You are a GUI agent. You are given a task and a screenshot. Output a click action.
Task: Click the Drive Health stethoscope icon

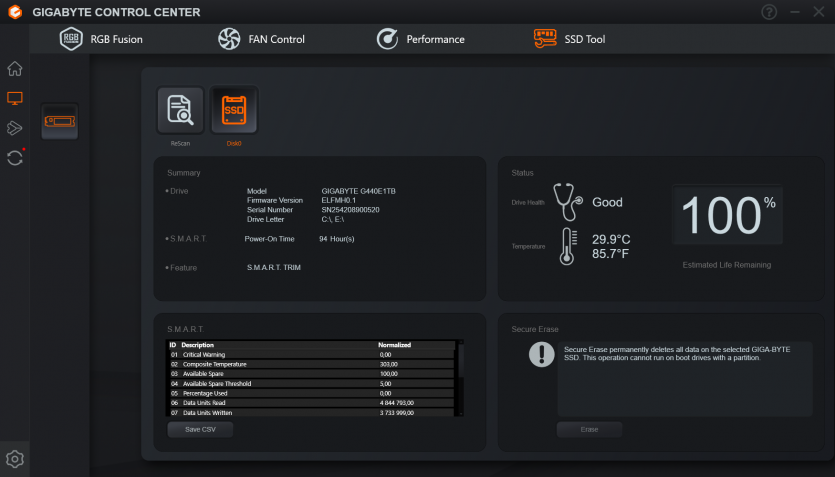coord(567,202)
